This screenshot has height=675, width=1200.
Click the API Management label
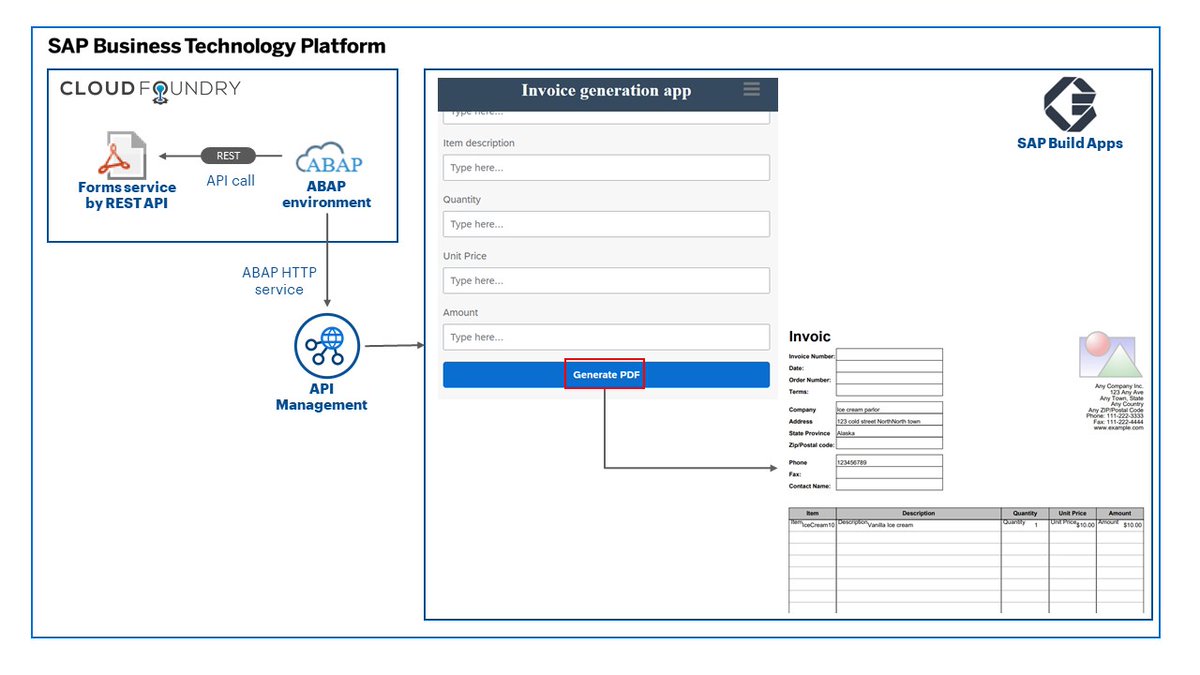[x=321, y=397]
